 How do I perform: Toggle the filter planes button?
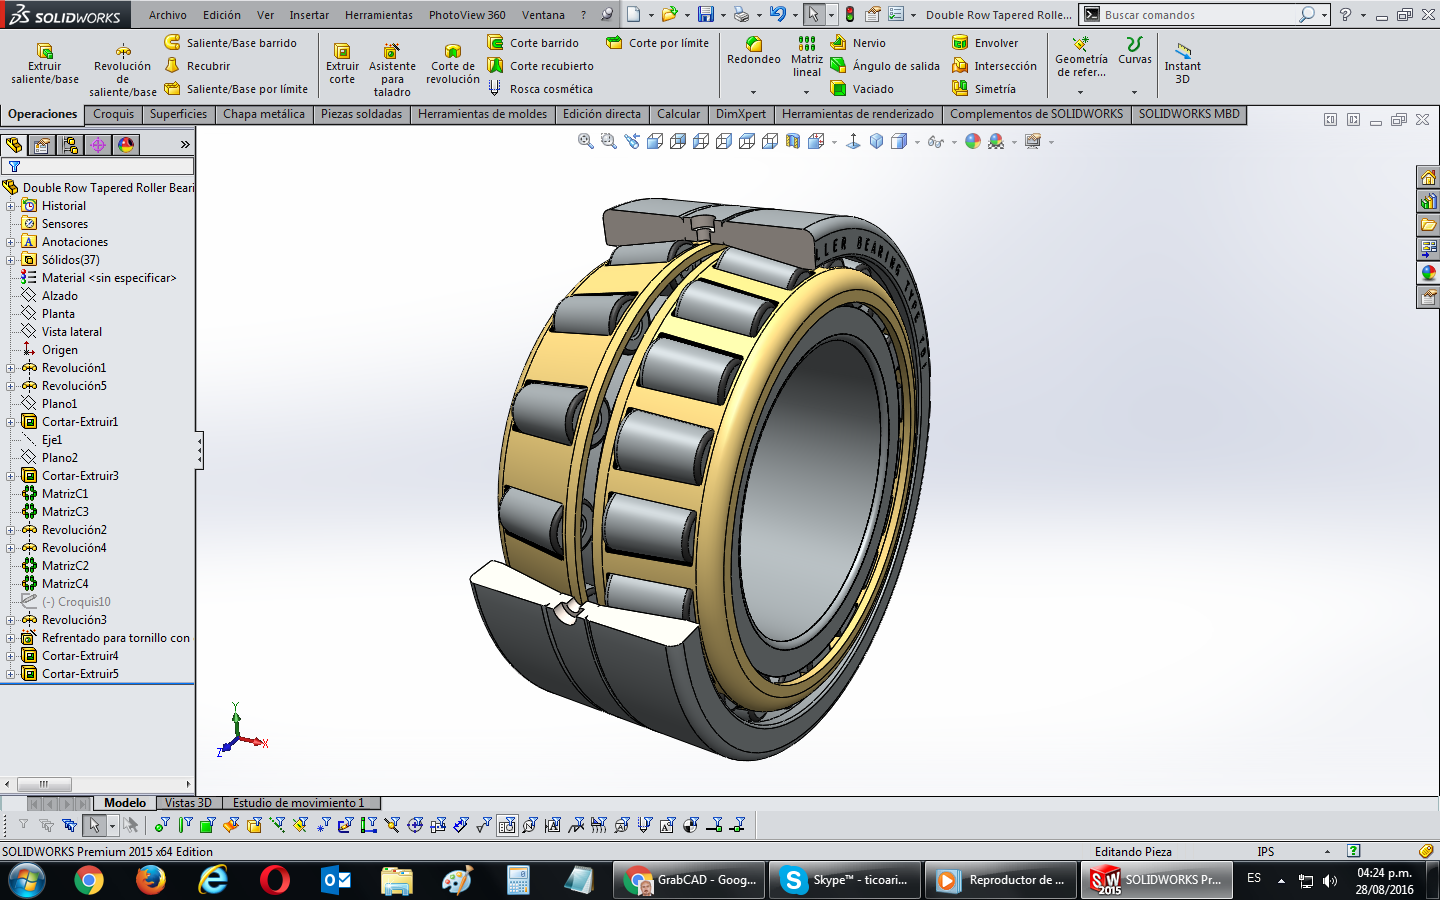(300, 825)
